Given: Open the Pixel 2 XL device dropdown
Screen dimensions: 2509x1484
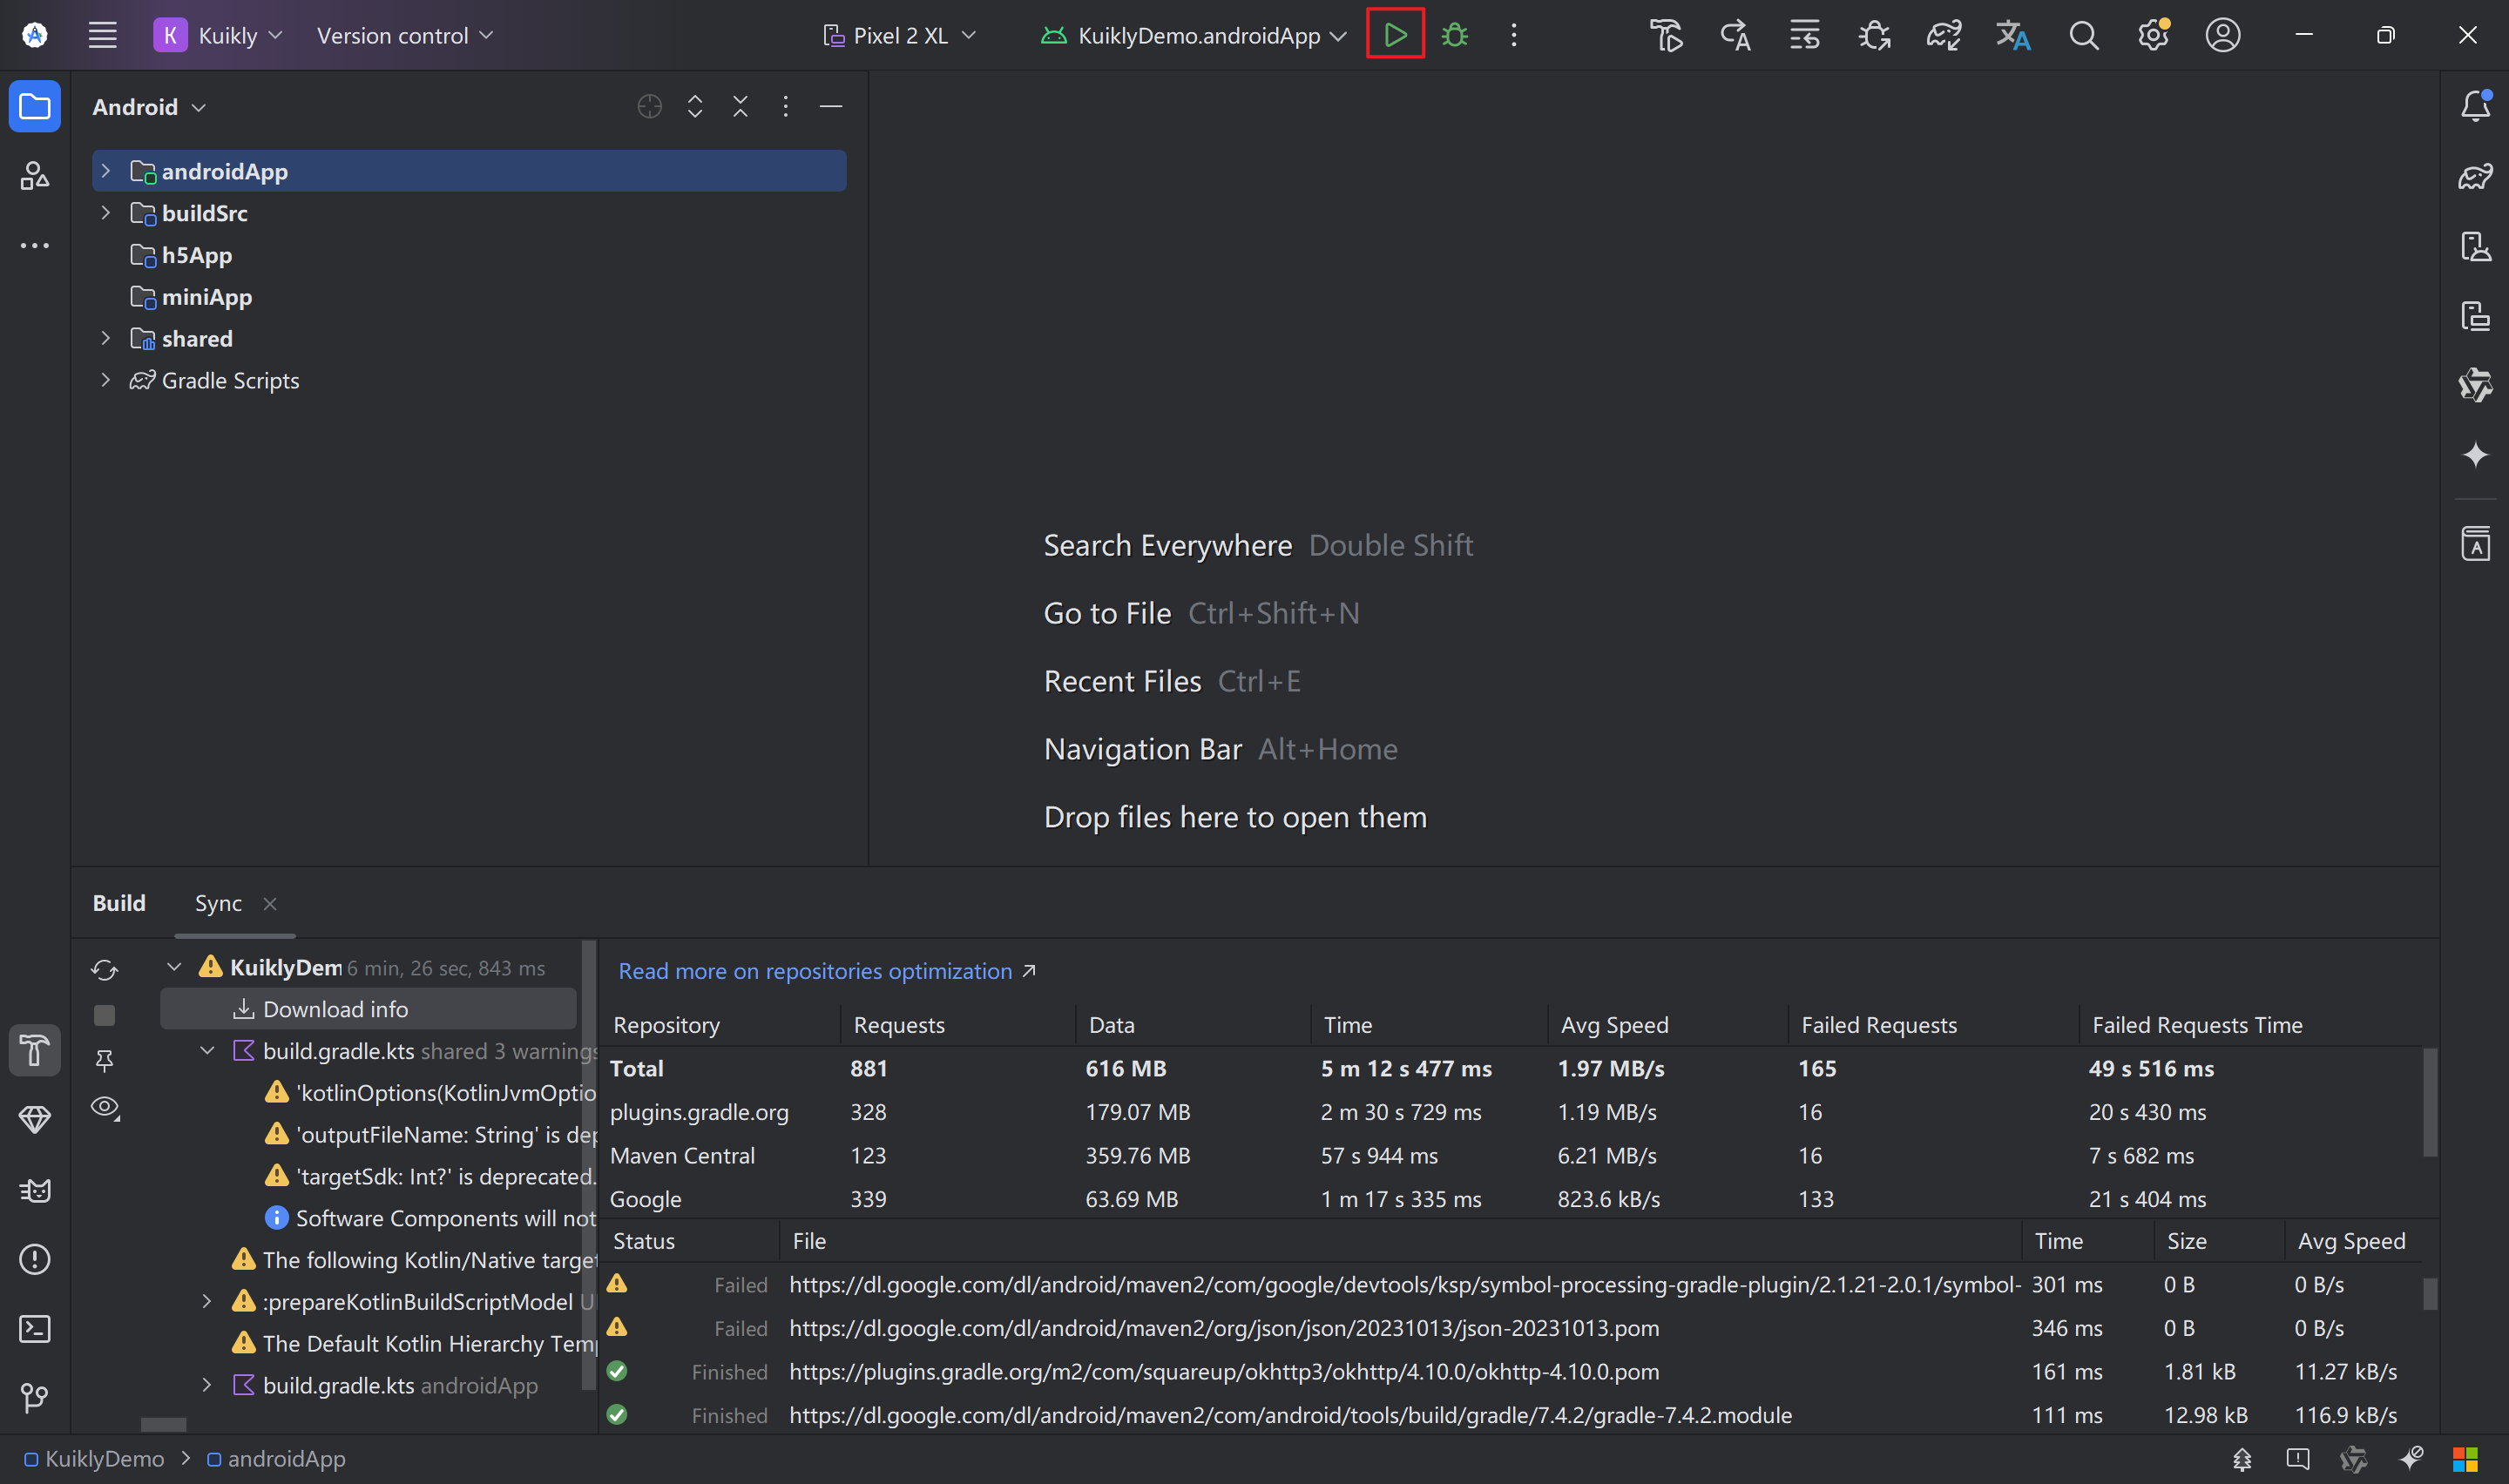Looking at the screenshot, I should tap(899, 36).
